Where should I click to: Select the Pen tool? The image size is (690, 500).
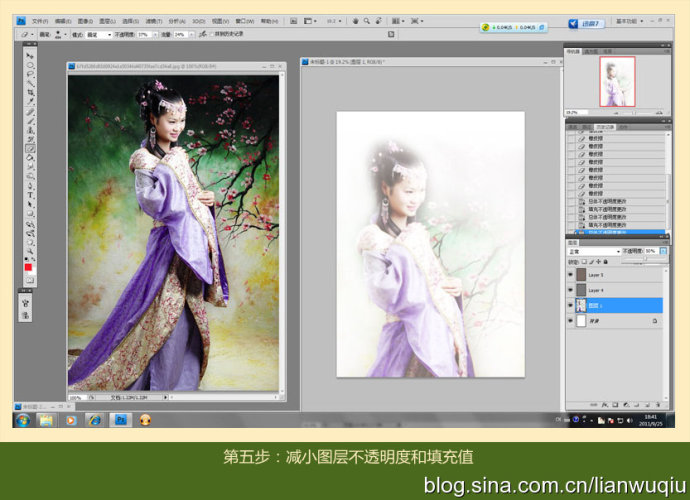(30, 186)
